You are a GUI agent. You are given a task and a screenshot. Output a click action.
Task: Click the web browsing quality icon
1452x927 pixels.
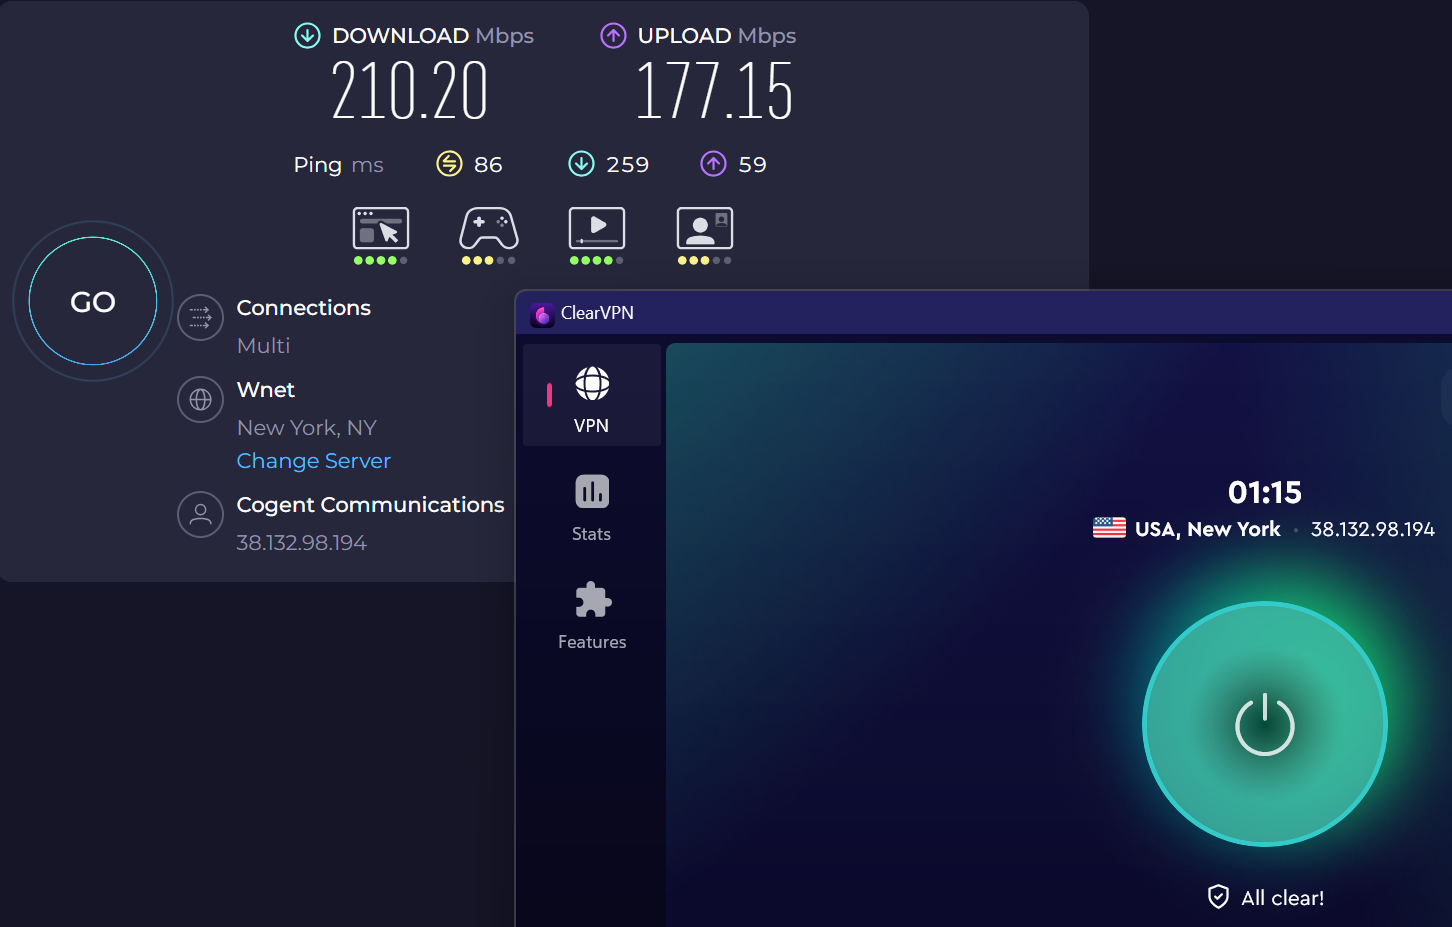pos(380,229)
